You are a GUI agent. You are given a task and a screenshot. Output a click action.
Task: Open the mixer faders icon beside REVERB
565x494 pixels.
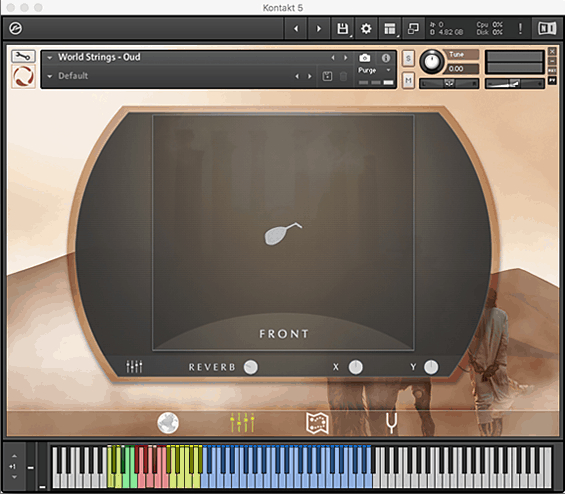pyautogui.click(x=134, y=366)
